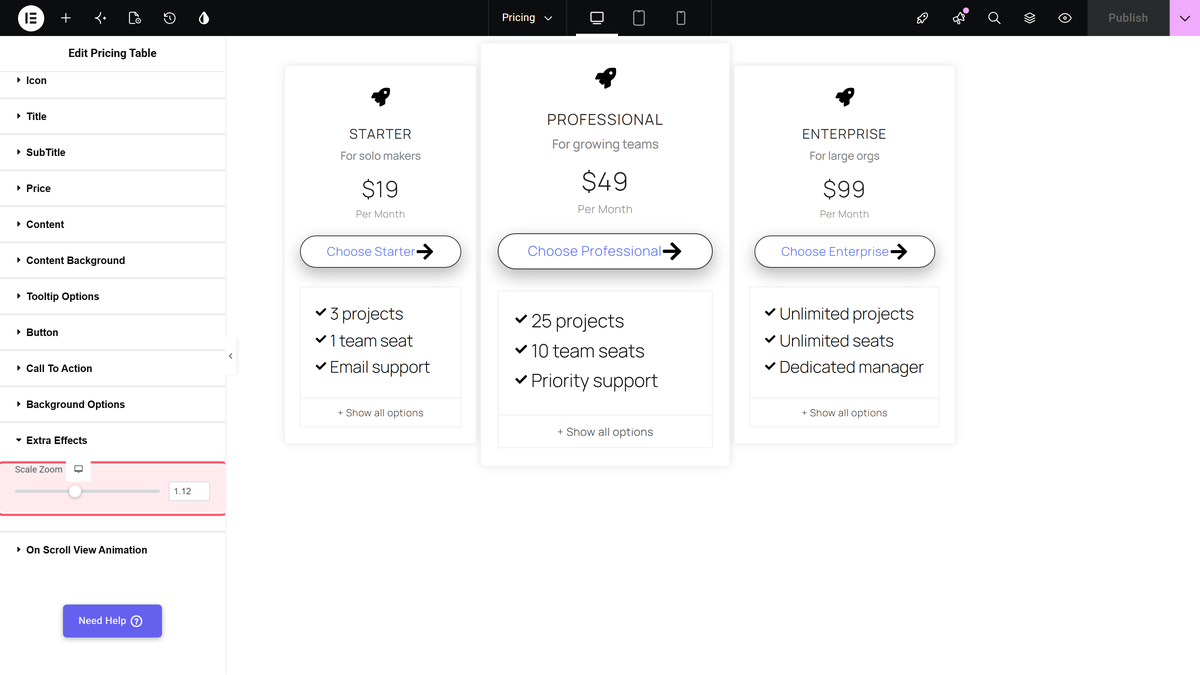Viewport: 1200px width, 675px height.
Task: Expand the Tooltip Options section
Action: click(112, 296)
